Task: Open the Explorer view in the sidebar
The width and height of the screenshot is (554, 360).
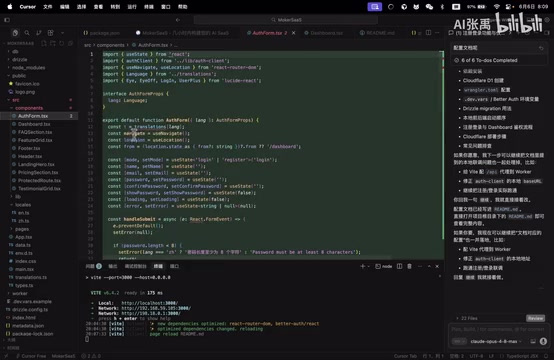Action: pos(15,33)
